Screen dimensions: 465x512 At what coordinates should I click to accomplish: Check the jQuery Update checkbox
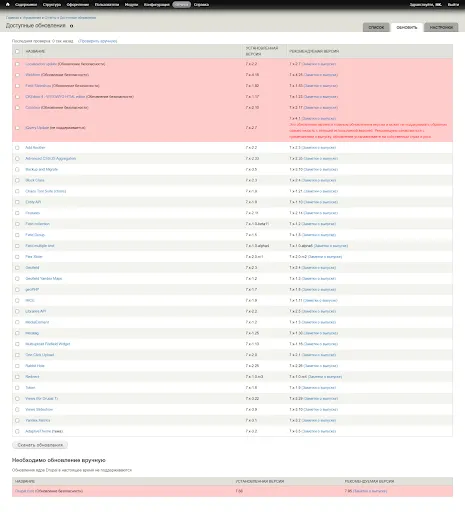click(17, 128)
